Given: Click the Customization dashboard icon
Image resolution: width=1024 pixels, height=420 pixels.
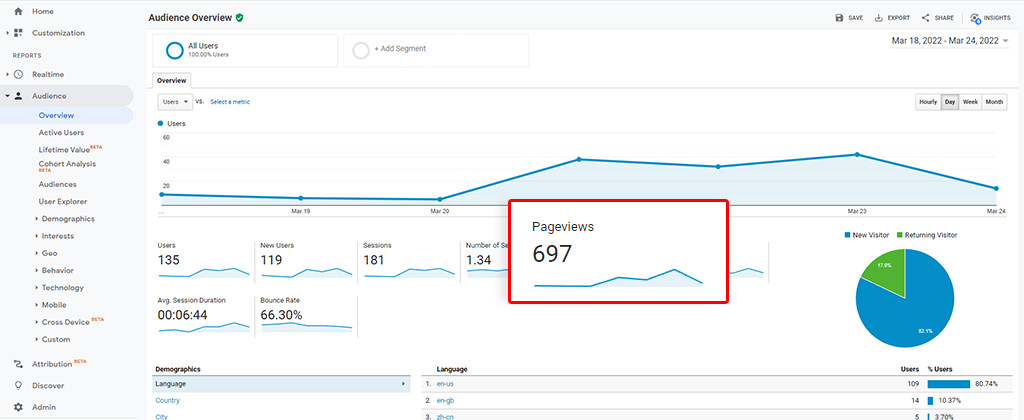Looking at the screenshot, I should click(18, 33).
